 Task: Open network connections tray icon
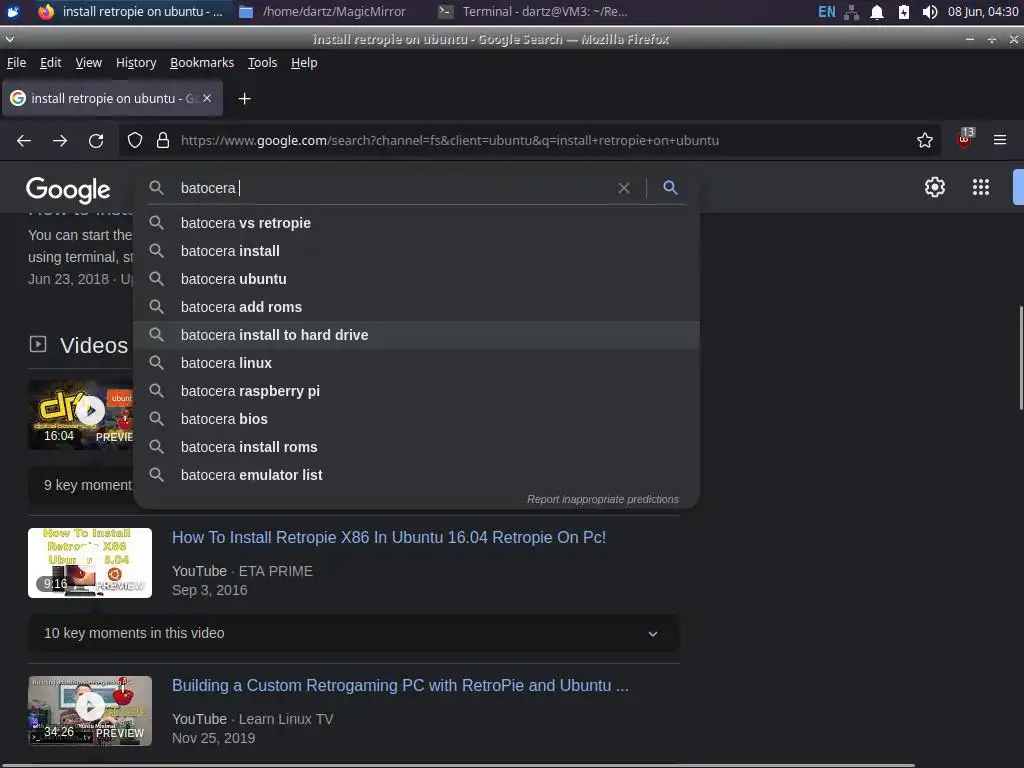coord(852,12)
